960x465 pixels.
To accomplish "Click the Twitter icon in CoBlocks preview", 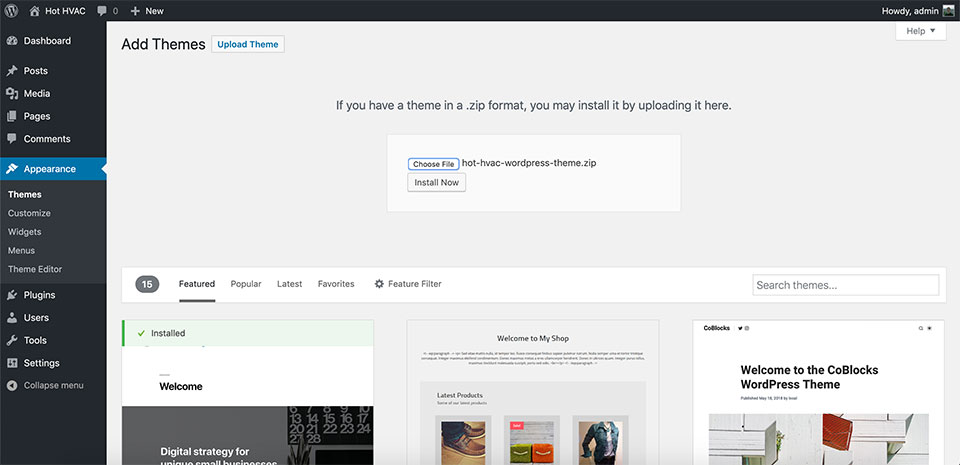I will 740,329.
